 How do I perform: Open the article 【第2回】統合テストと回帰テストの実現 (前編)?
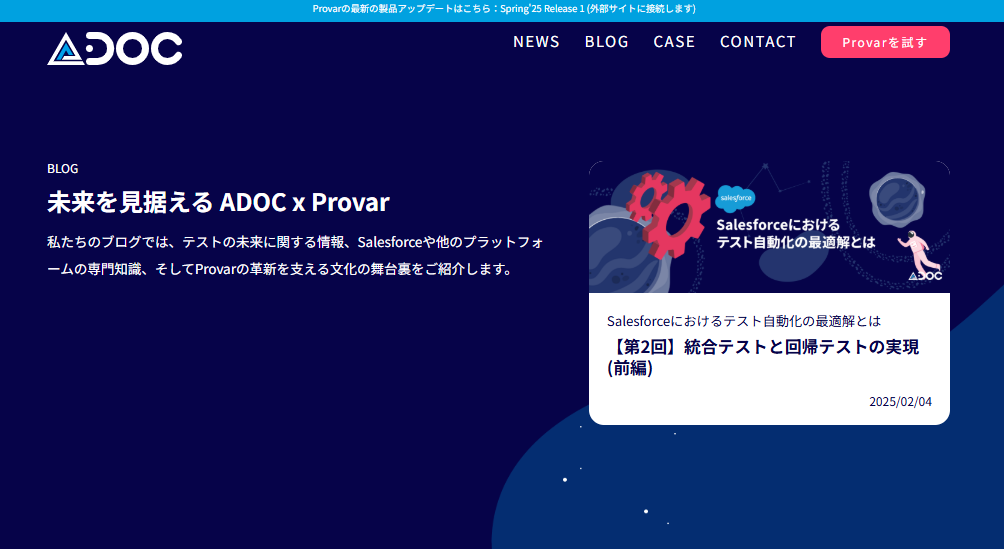point(763,357)
